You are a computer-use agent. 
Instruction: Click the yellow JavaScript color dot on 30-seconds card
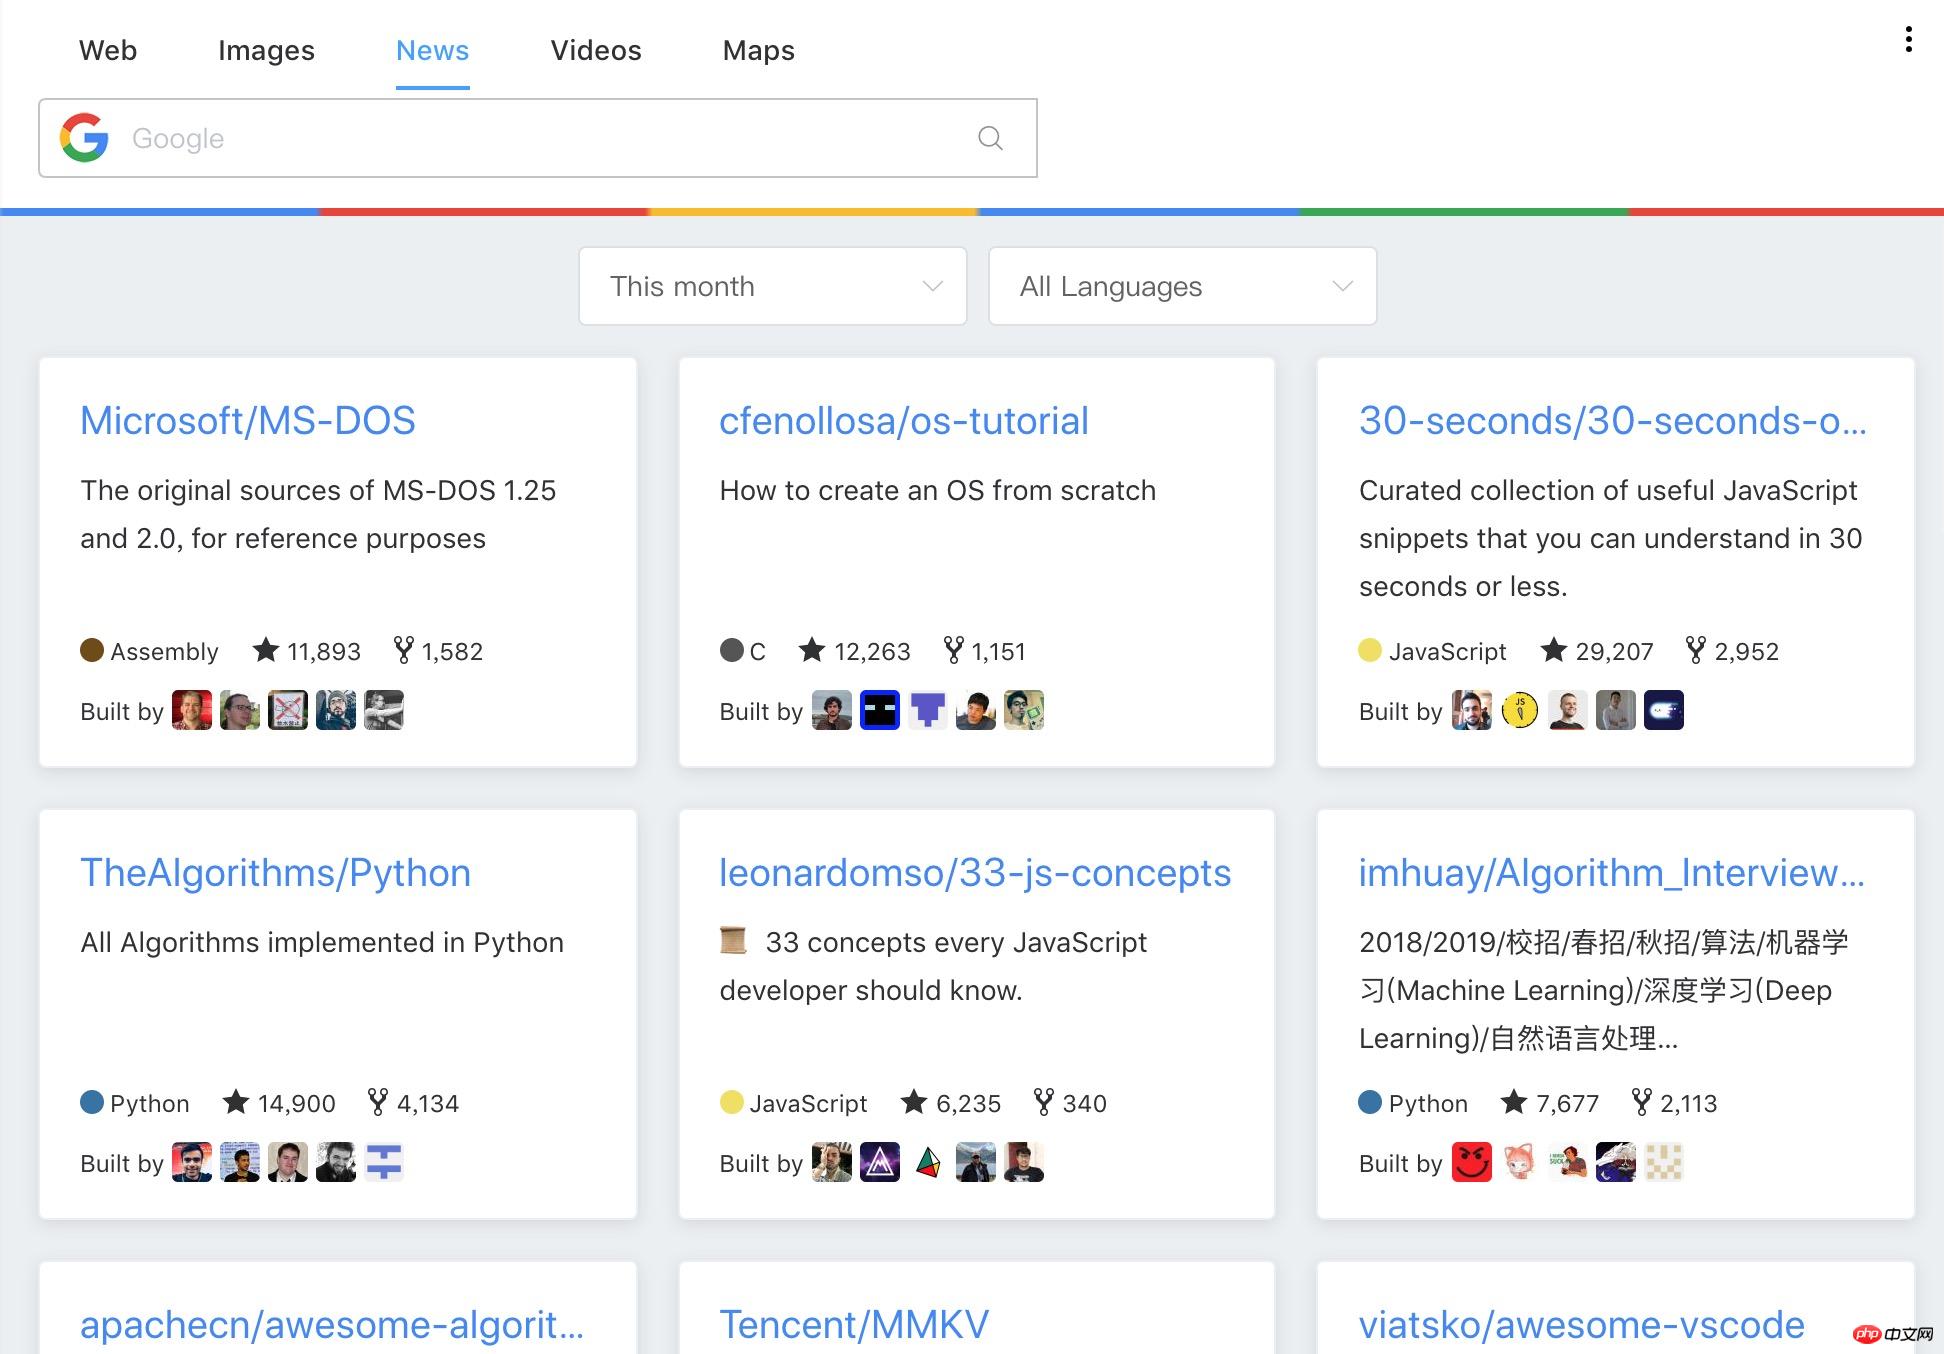tap(1370, 651)
